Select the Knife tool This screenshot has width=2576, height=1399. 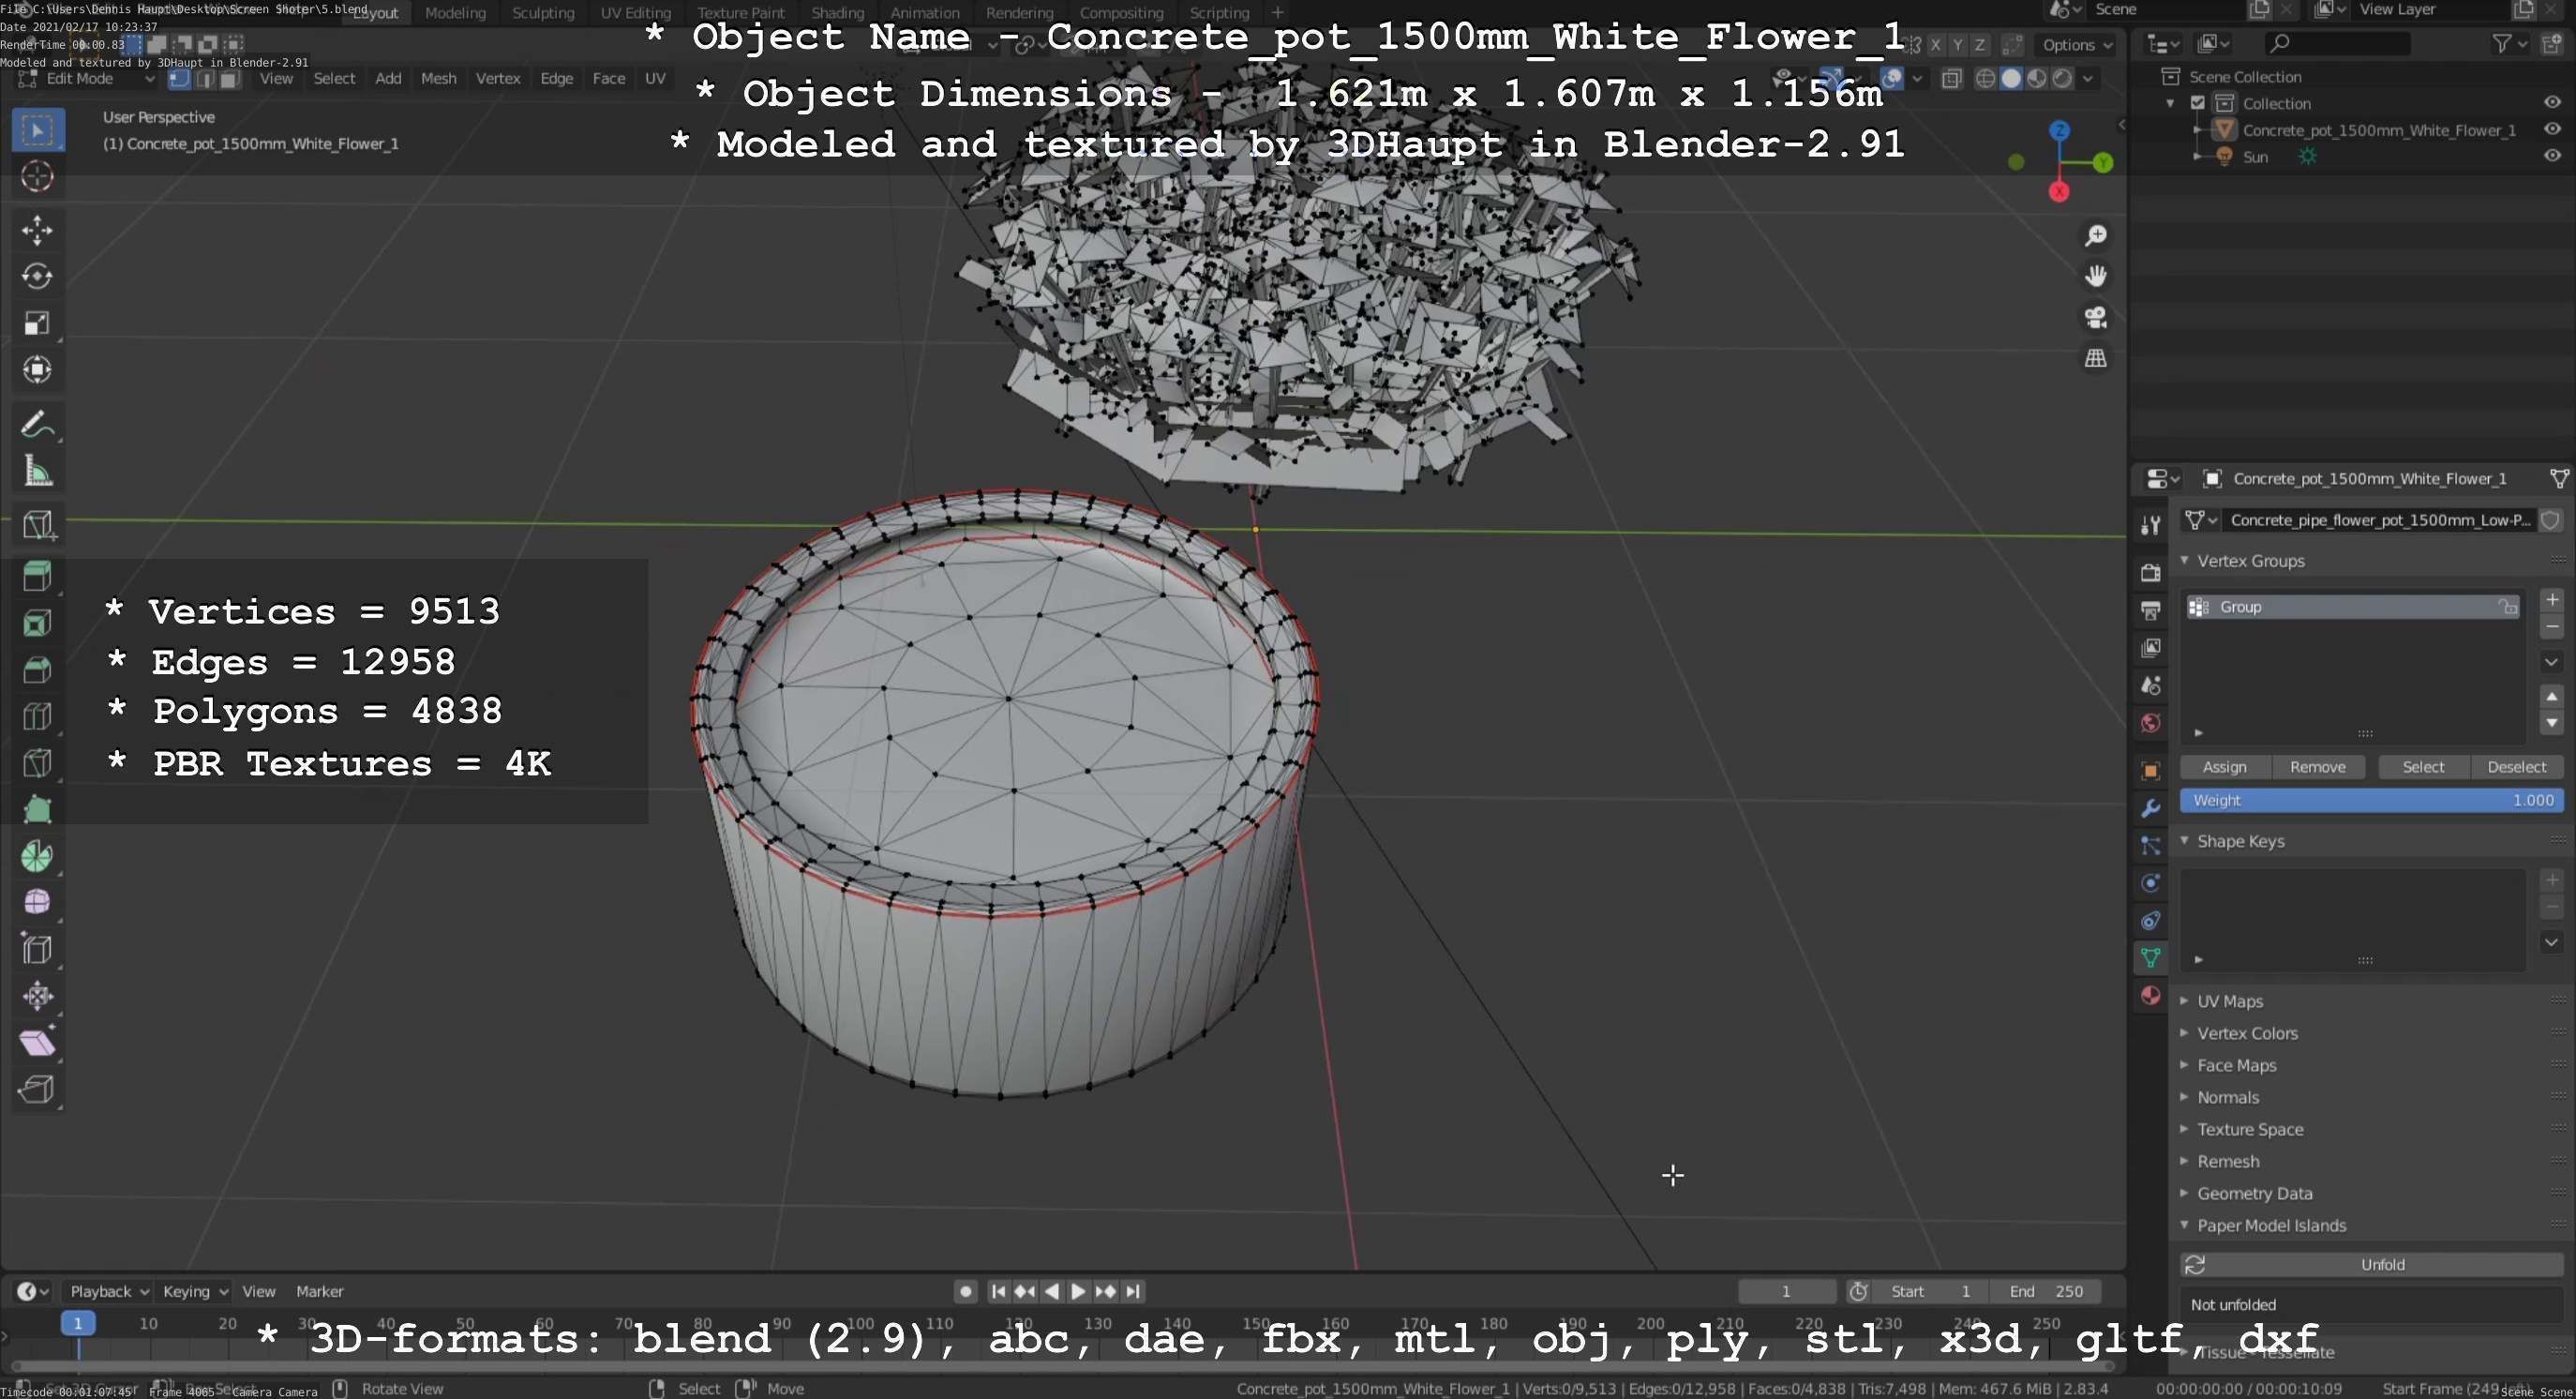pos(37,763)
